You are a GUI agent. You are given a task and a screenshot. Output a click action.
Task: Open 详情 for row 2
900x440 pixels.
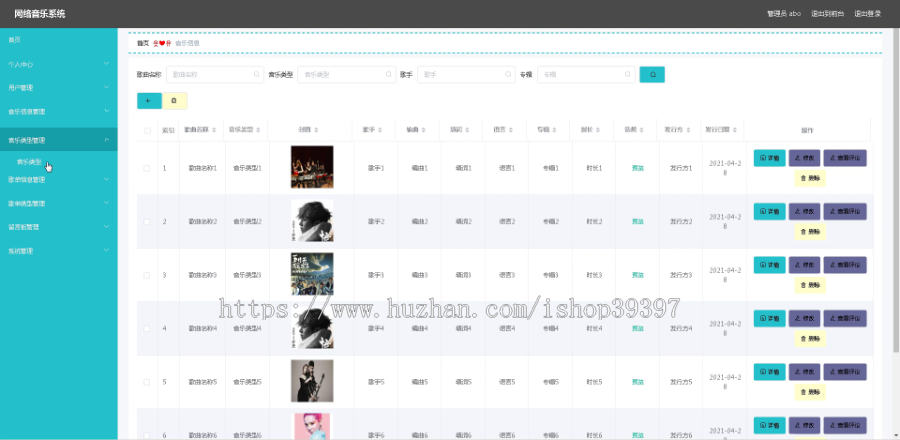tap(769, 211)
